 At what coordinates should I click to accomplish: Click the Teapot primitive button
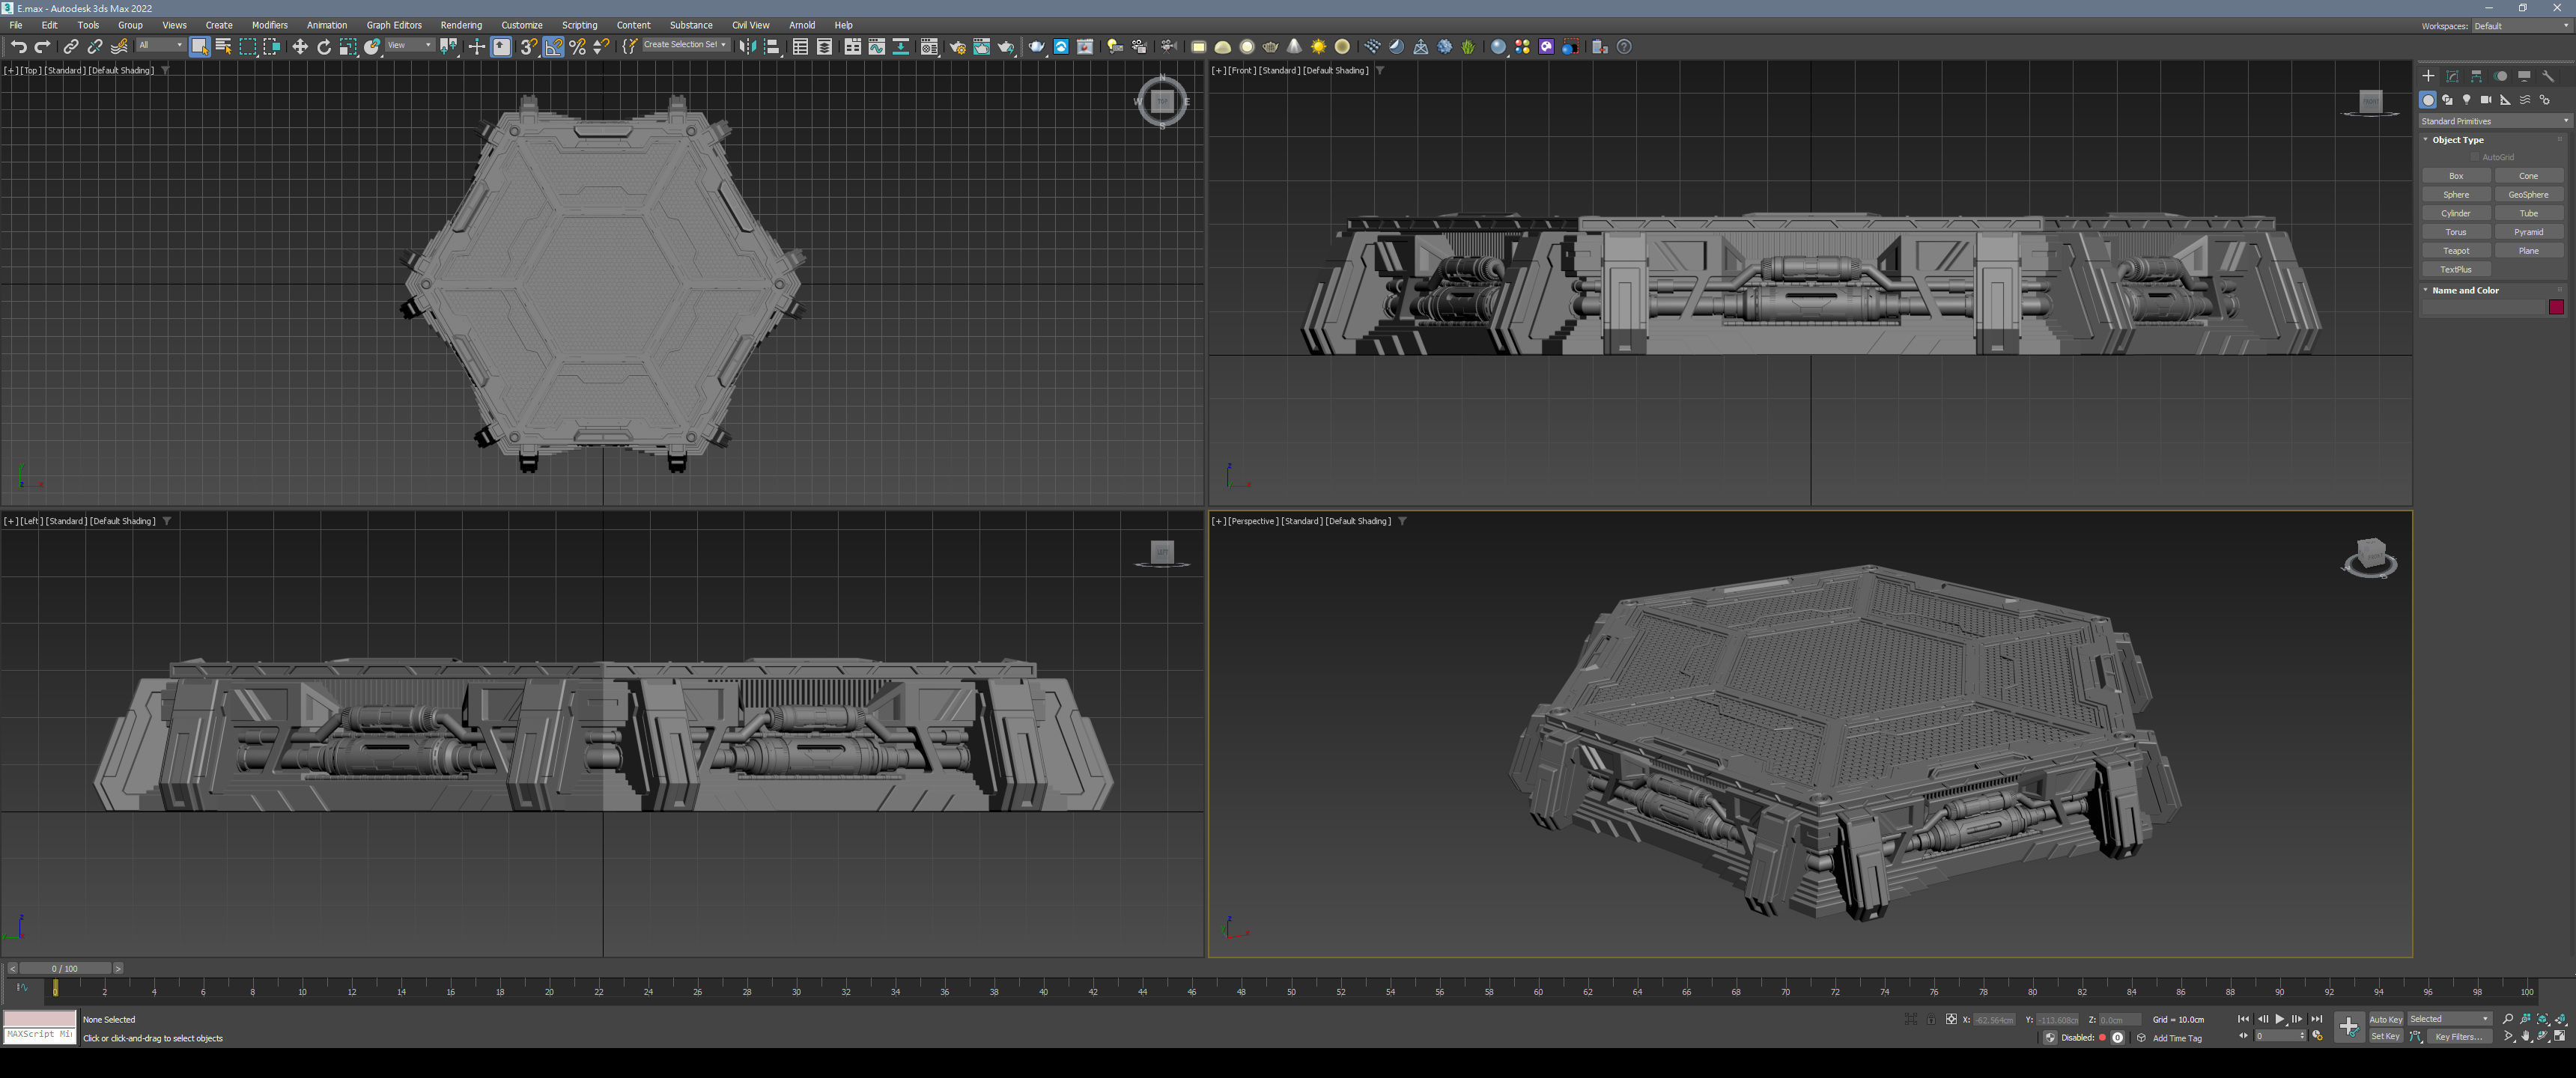[2455, 251]
